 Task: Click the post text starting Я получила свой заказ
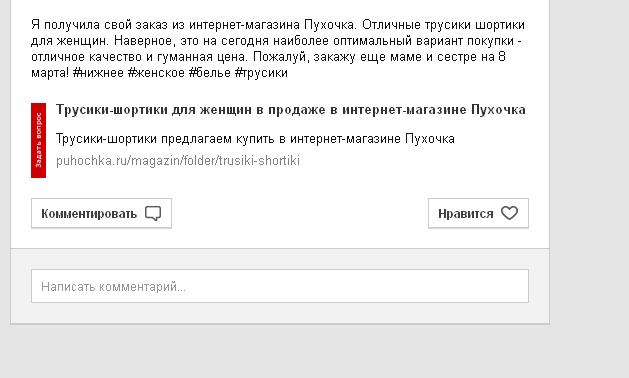[x=278, y=49]
